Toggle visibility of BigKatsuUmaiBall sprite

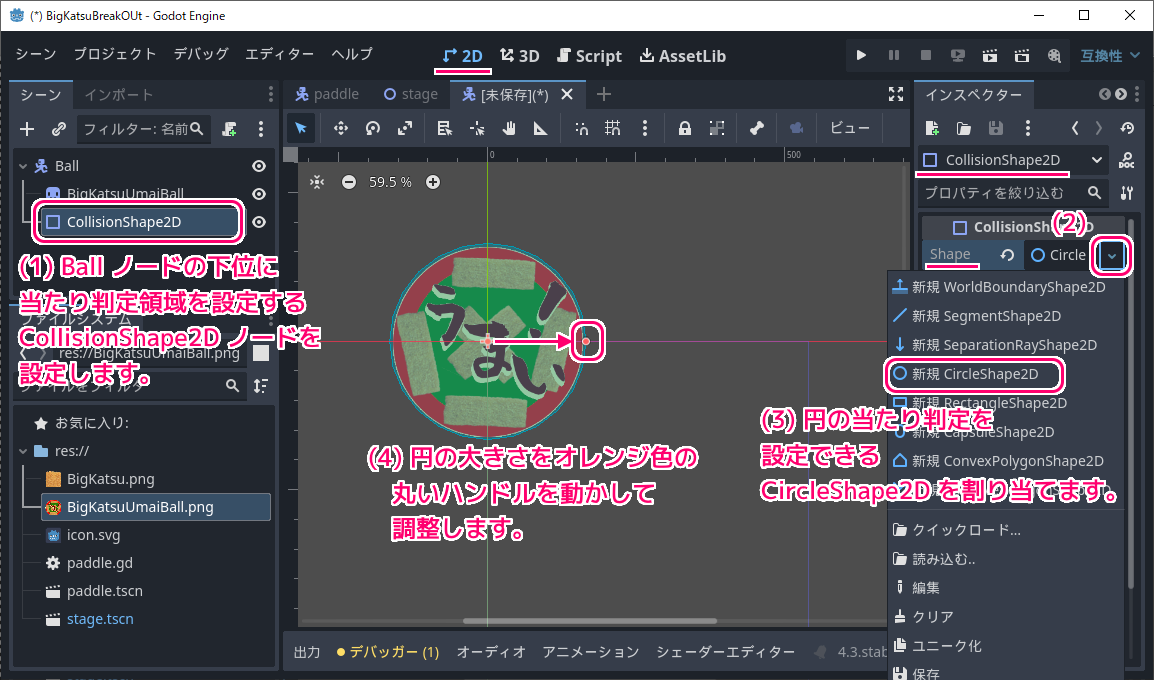259,194
